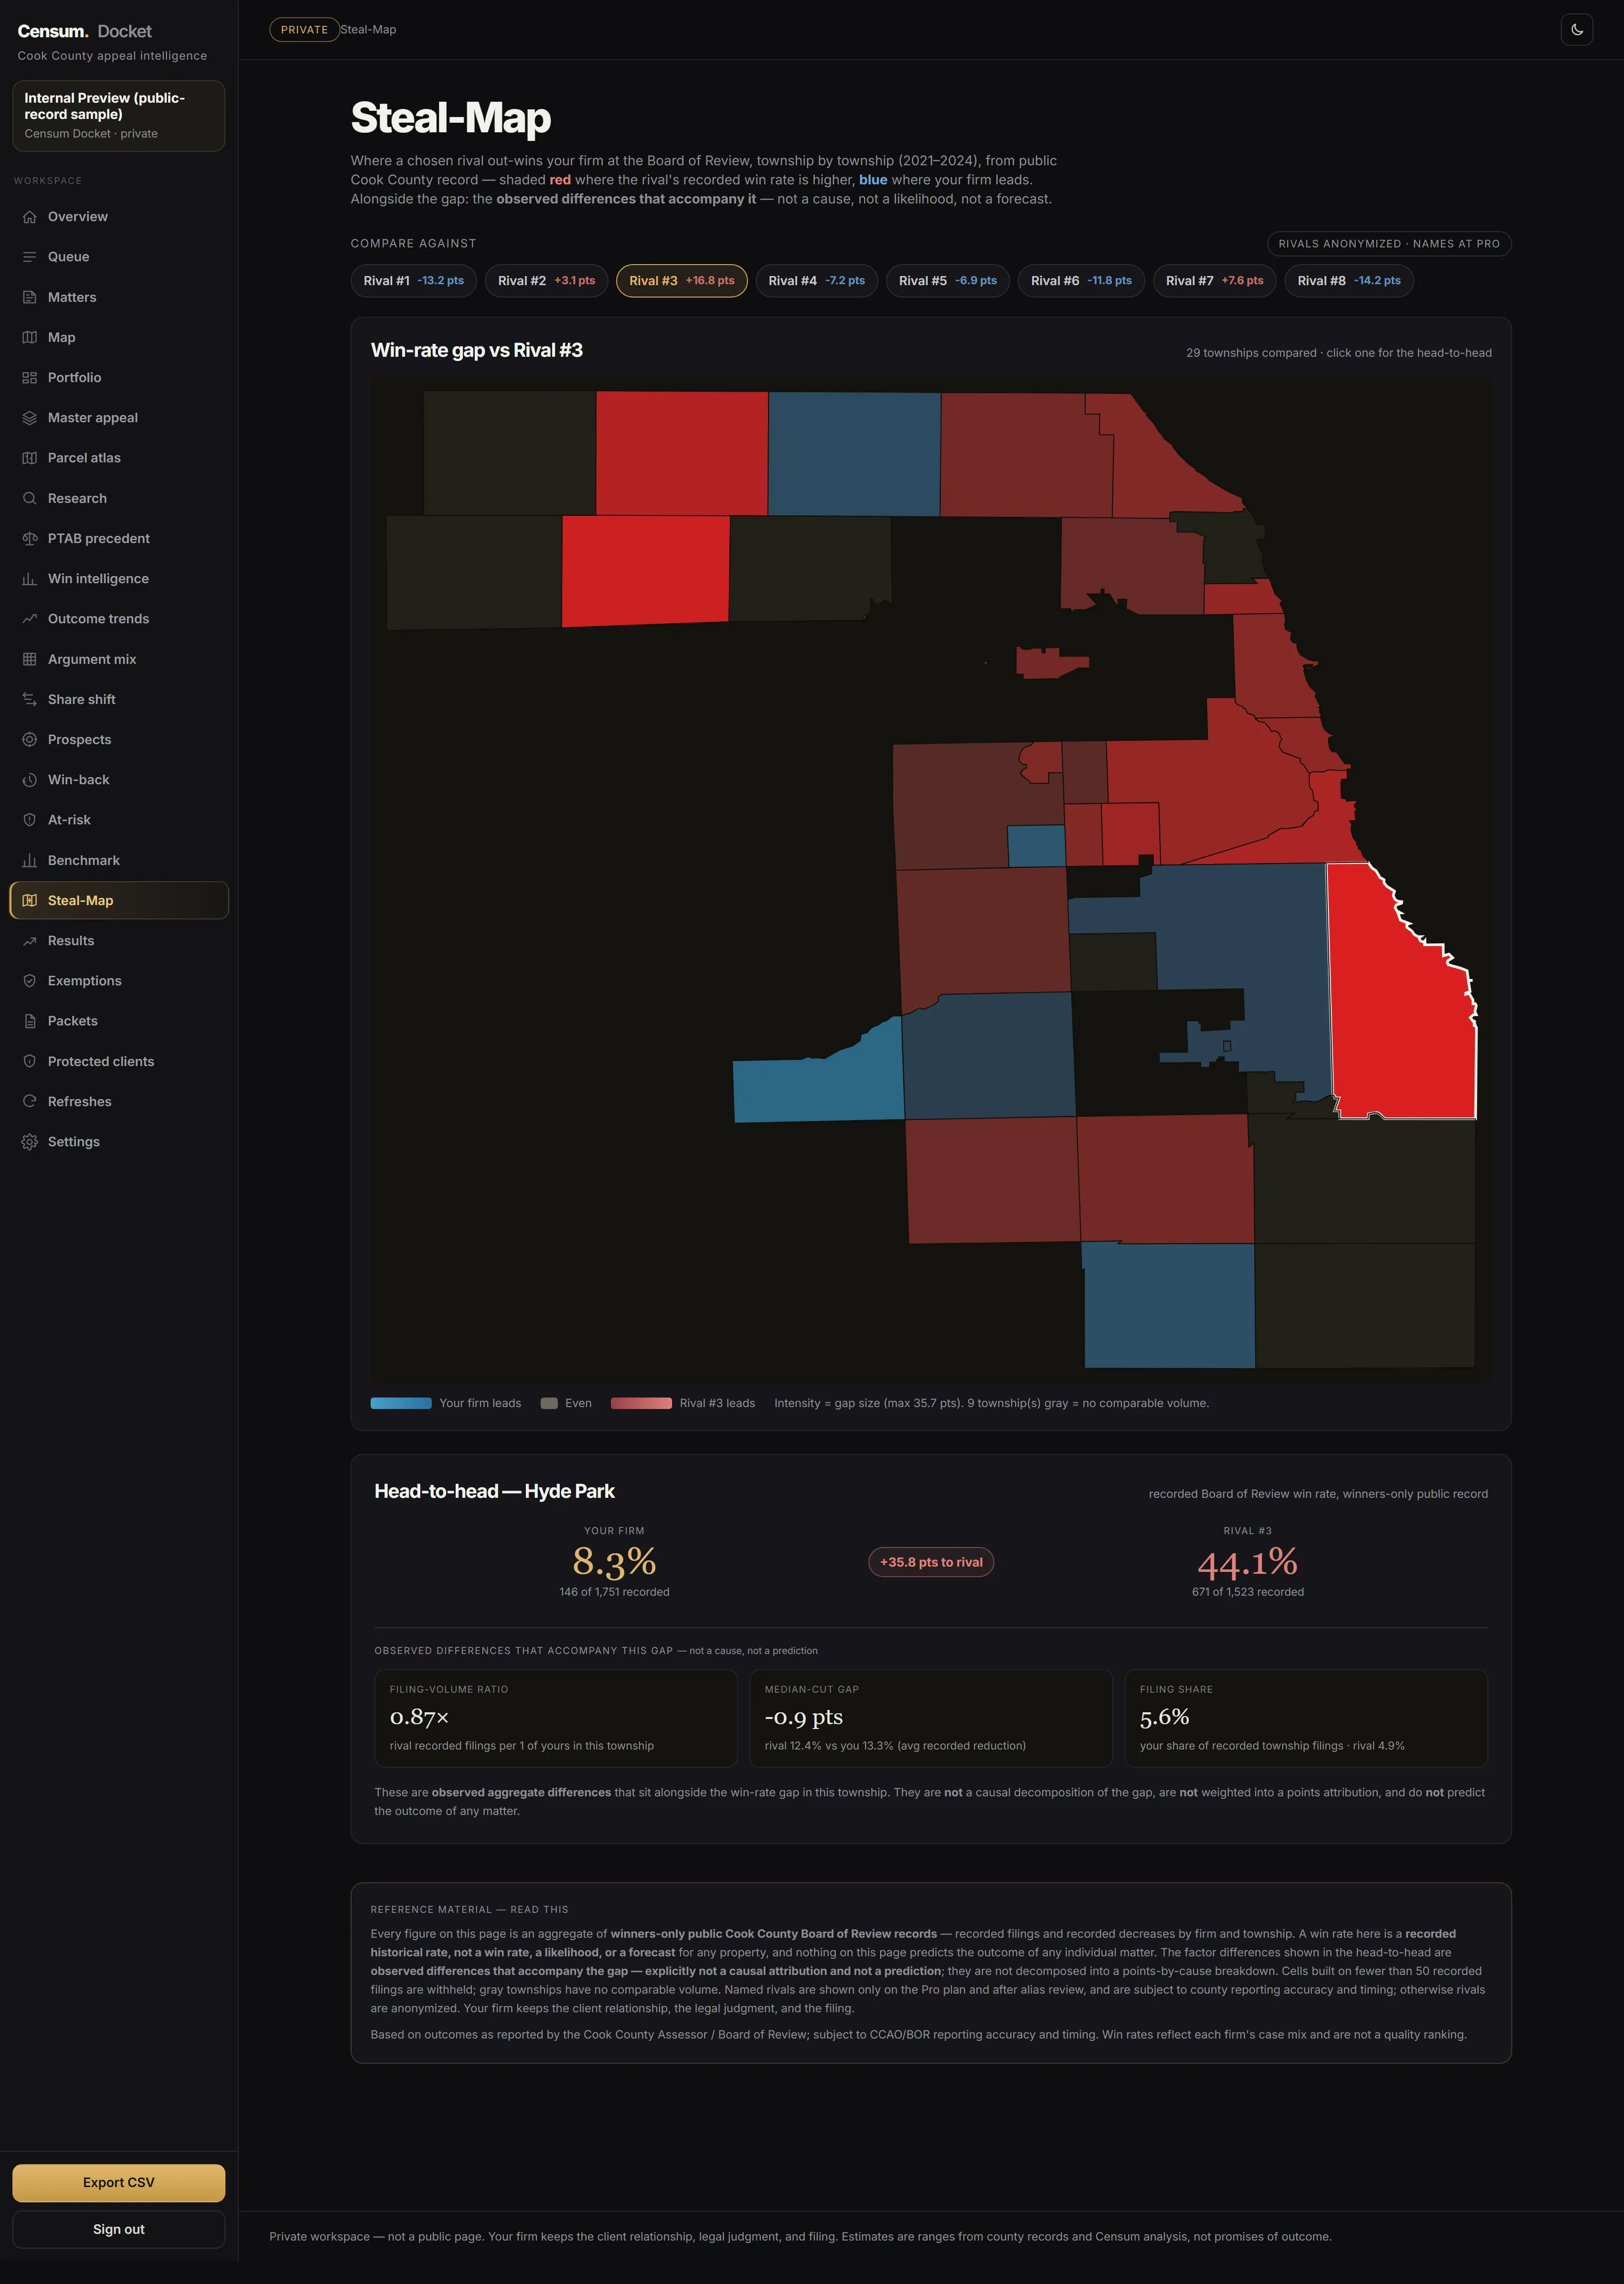Image resolution: width=1624 pixels, height=2284 pixels.
Task: Click the Median-cut gap -0.9 pts card
Action: (931, 1718)
